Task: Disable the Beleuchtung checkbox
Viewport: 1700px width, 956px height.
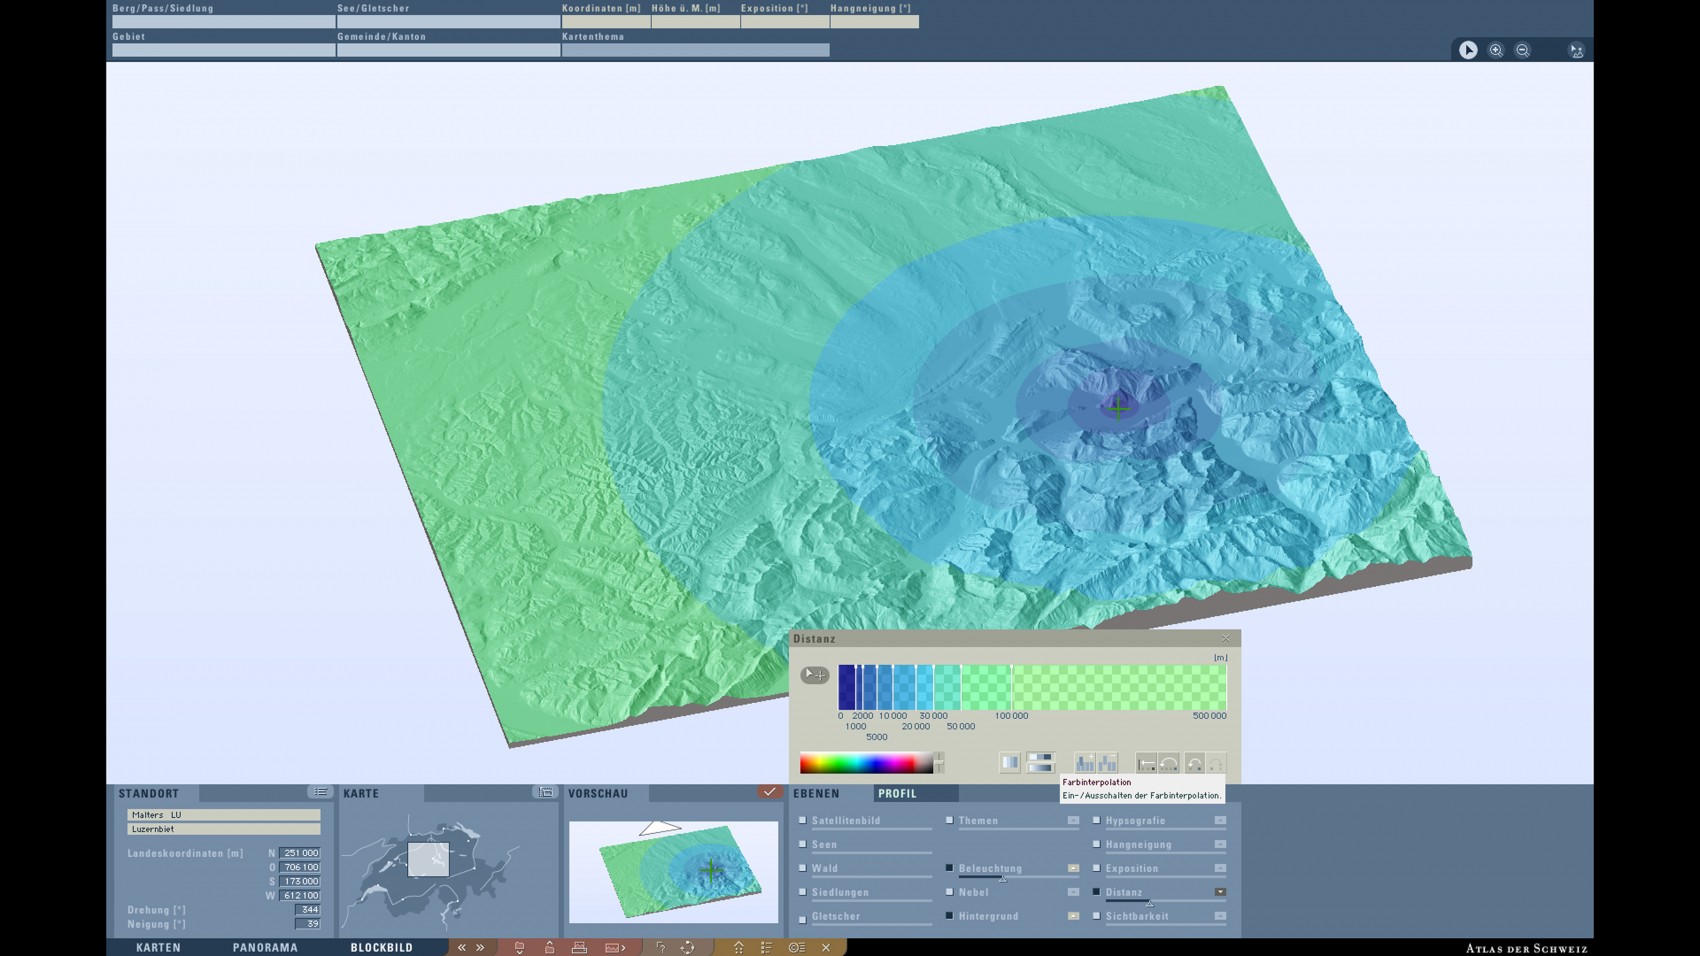Action: click(949, 868)
